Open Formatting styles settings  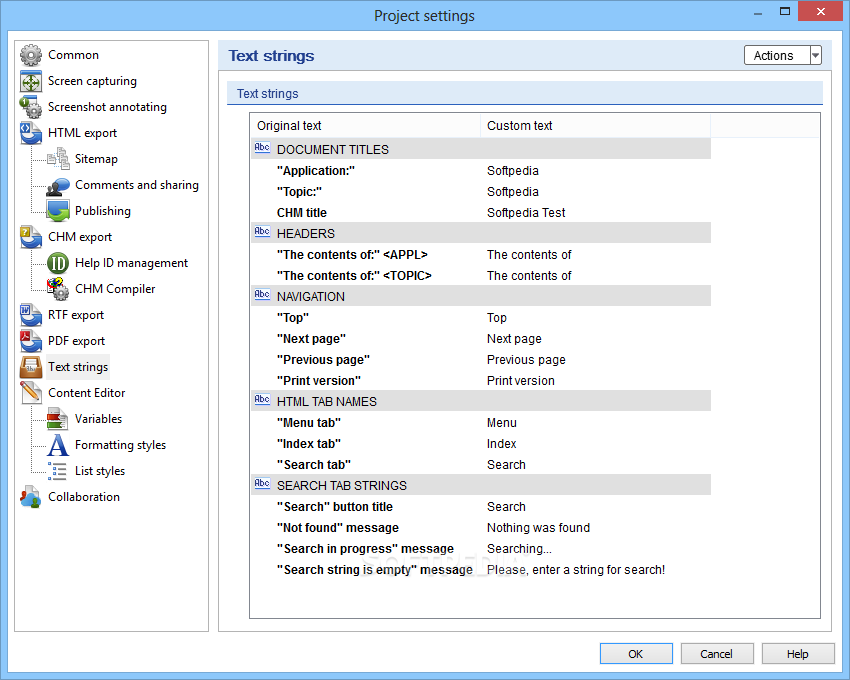point(120,445)
